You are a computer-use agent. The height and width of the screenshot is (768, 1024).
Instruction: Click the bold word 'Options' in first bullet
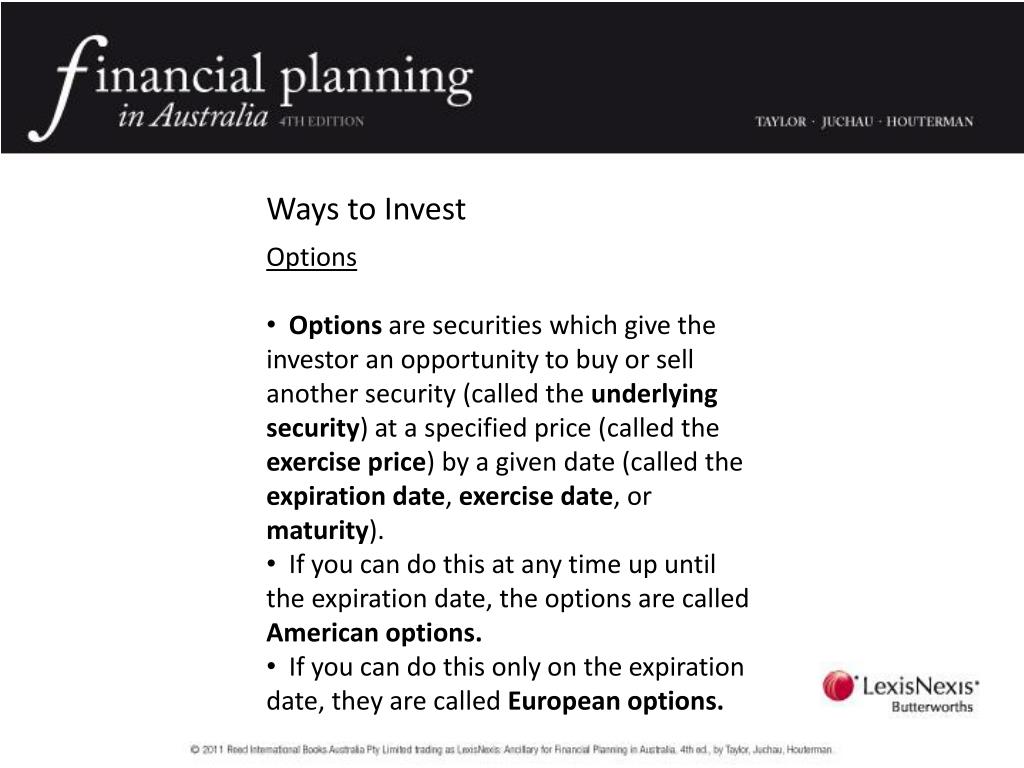335,325
